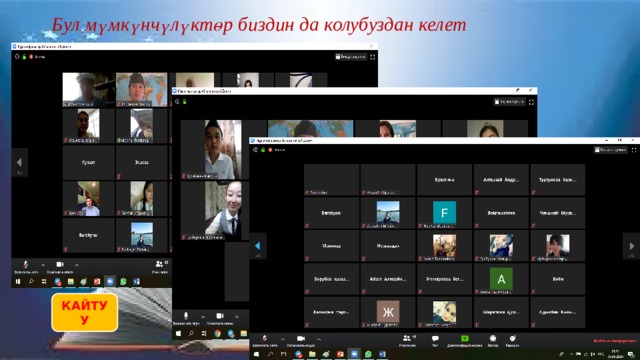Click fullscreen icon in middle Zoom window
The width and height of the screenshot is (640, 360).
pyautogui.click(x=531, y=102)
